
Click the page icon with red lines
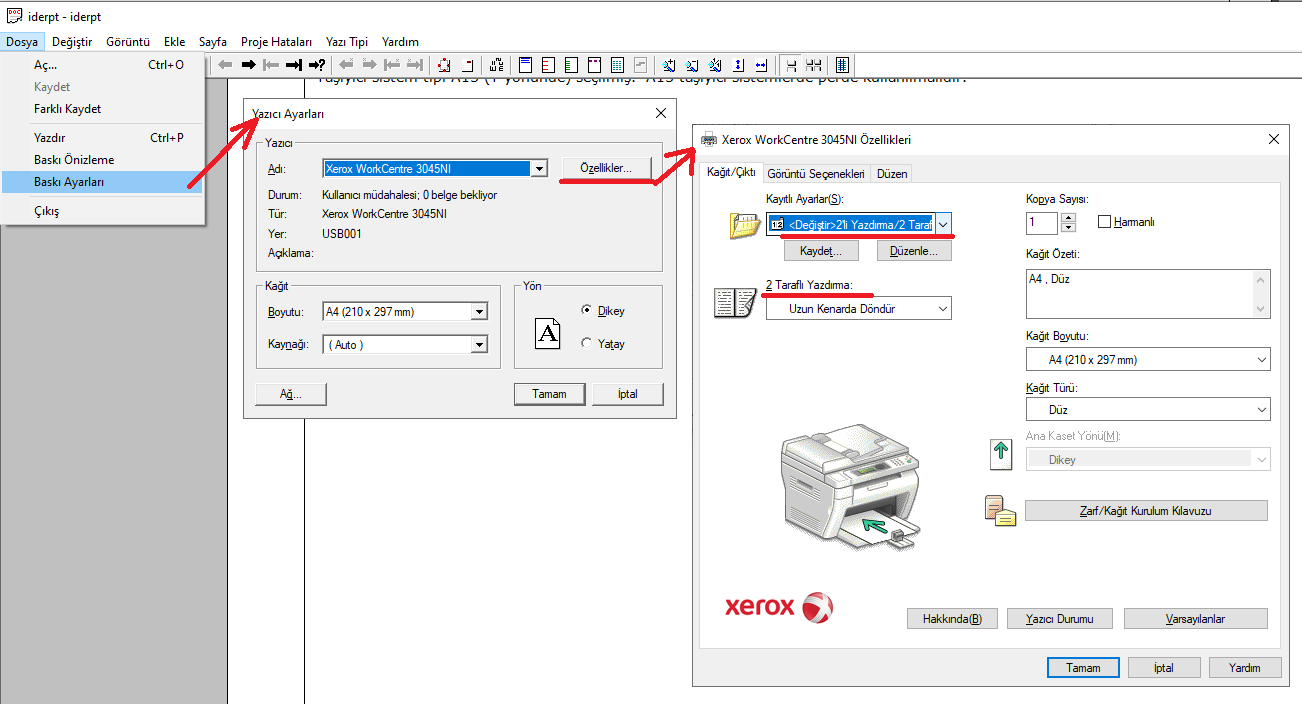[x=548, y=65]
